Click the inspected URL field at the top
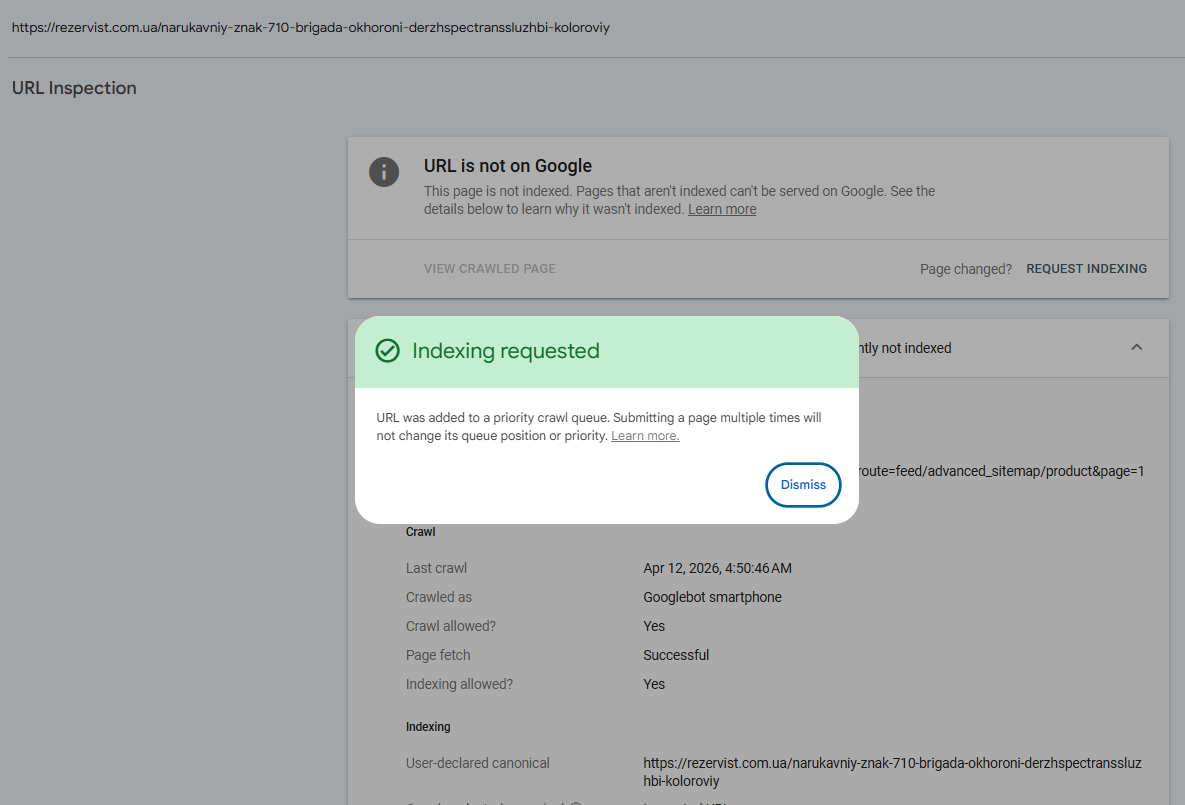The width and height of the screenshot is (1185, 805). [x=310, y=27]
